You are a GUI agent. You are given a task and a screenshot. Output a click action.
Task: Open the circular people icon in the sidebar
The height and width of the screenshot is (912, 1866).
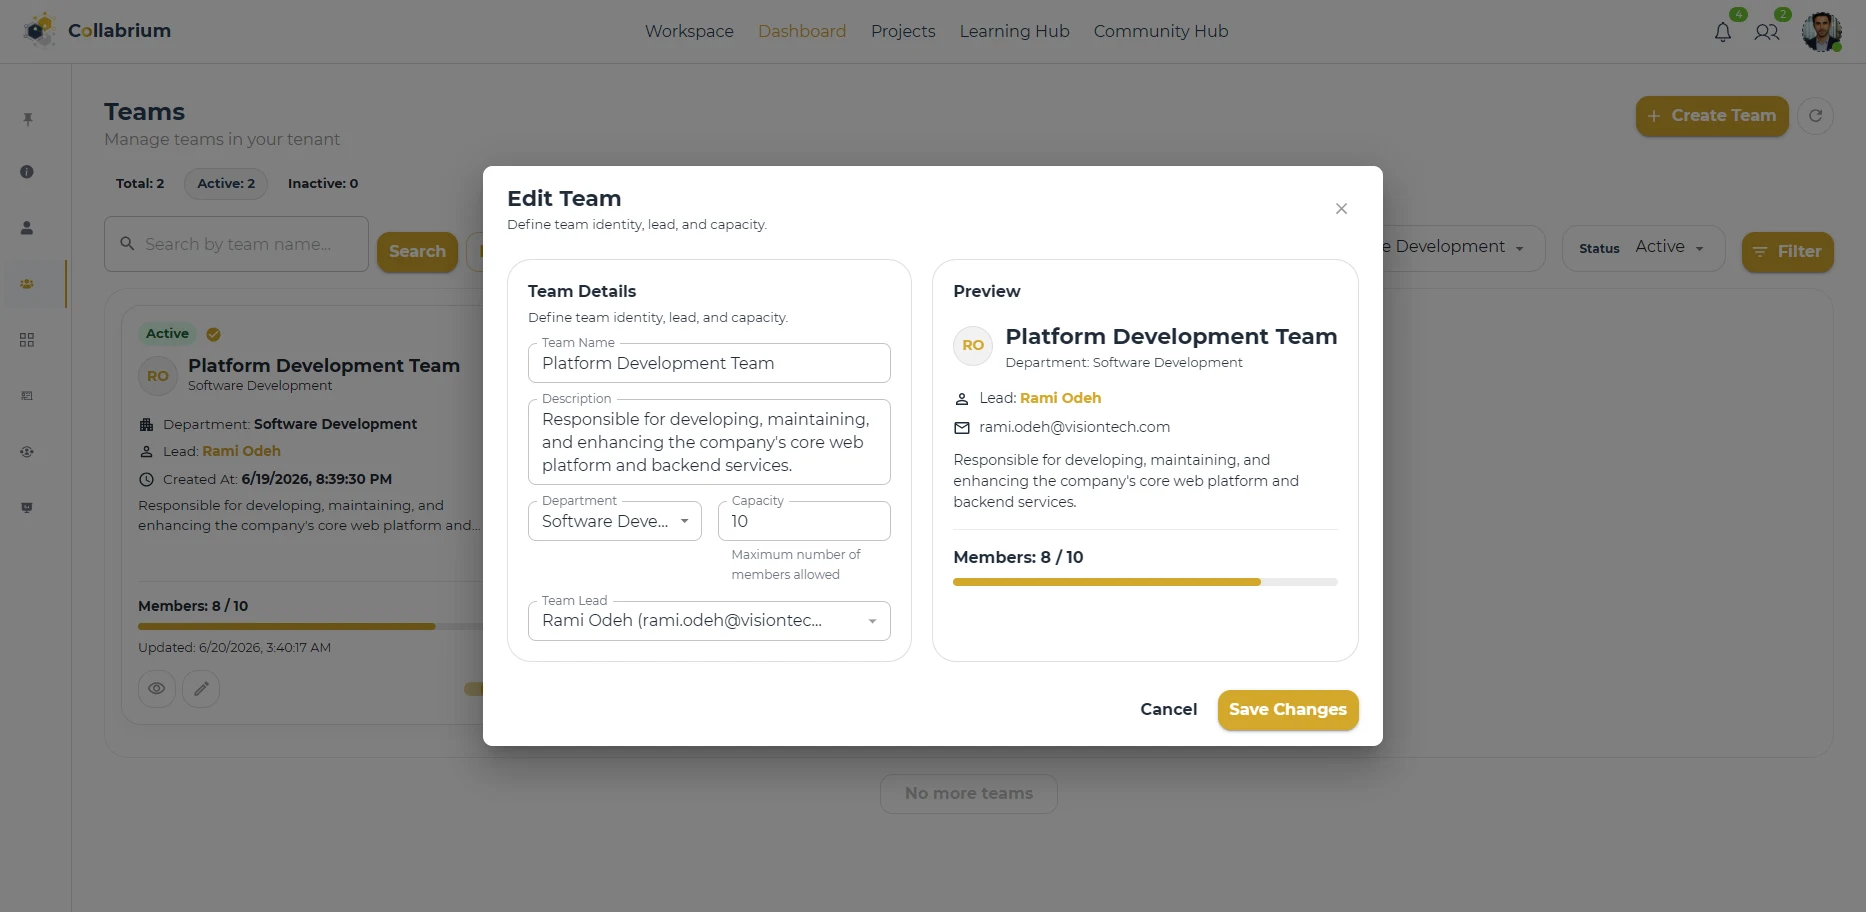coord(27,452)
